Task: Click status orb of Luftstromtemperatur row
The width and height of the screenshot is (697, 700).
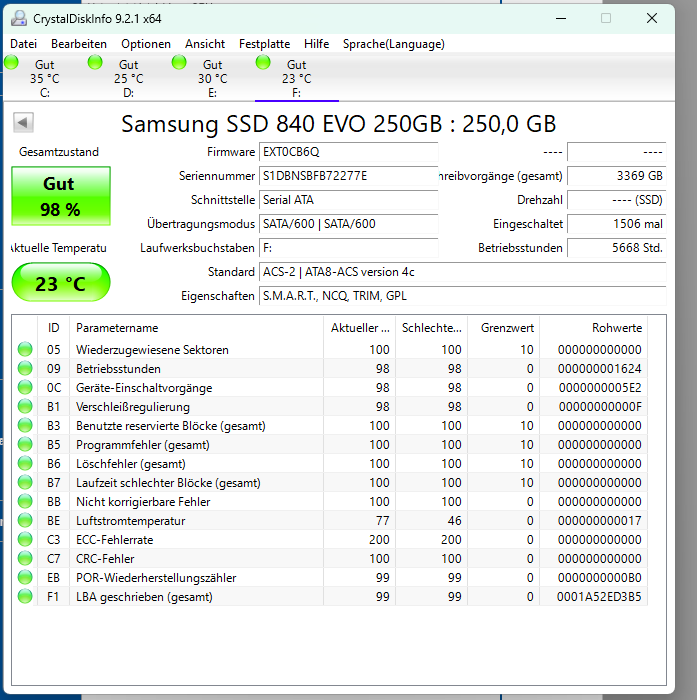Action: [25, 520]
